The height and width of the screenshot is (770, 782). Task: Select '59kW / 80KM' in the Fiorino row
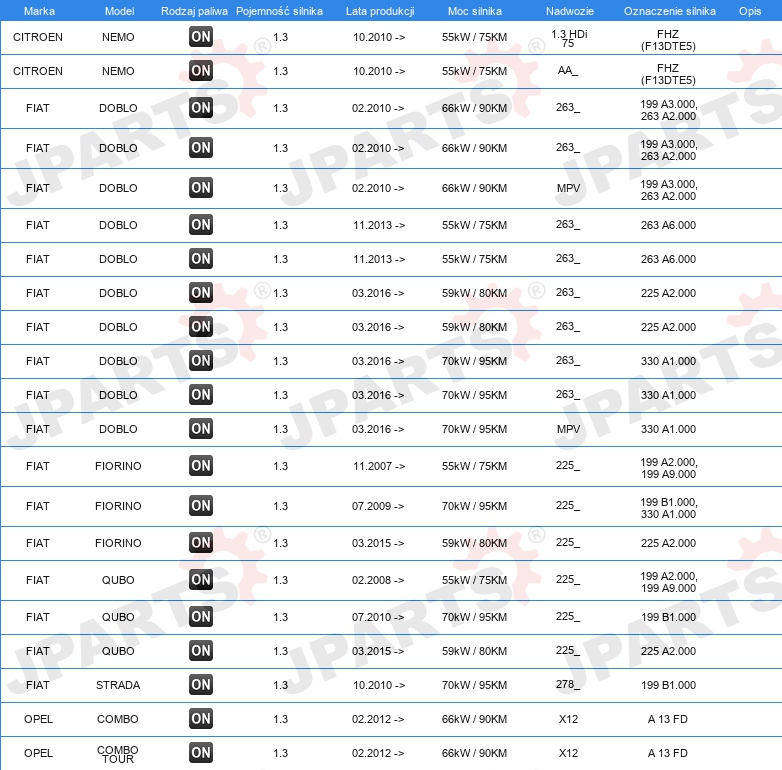(474, 543)
